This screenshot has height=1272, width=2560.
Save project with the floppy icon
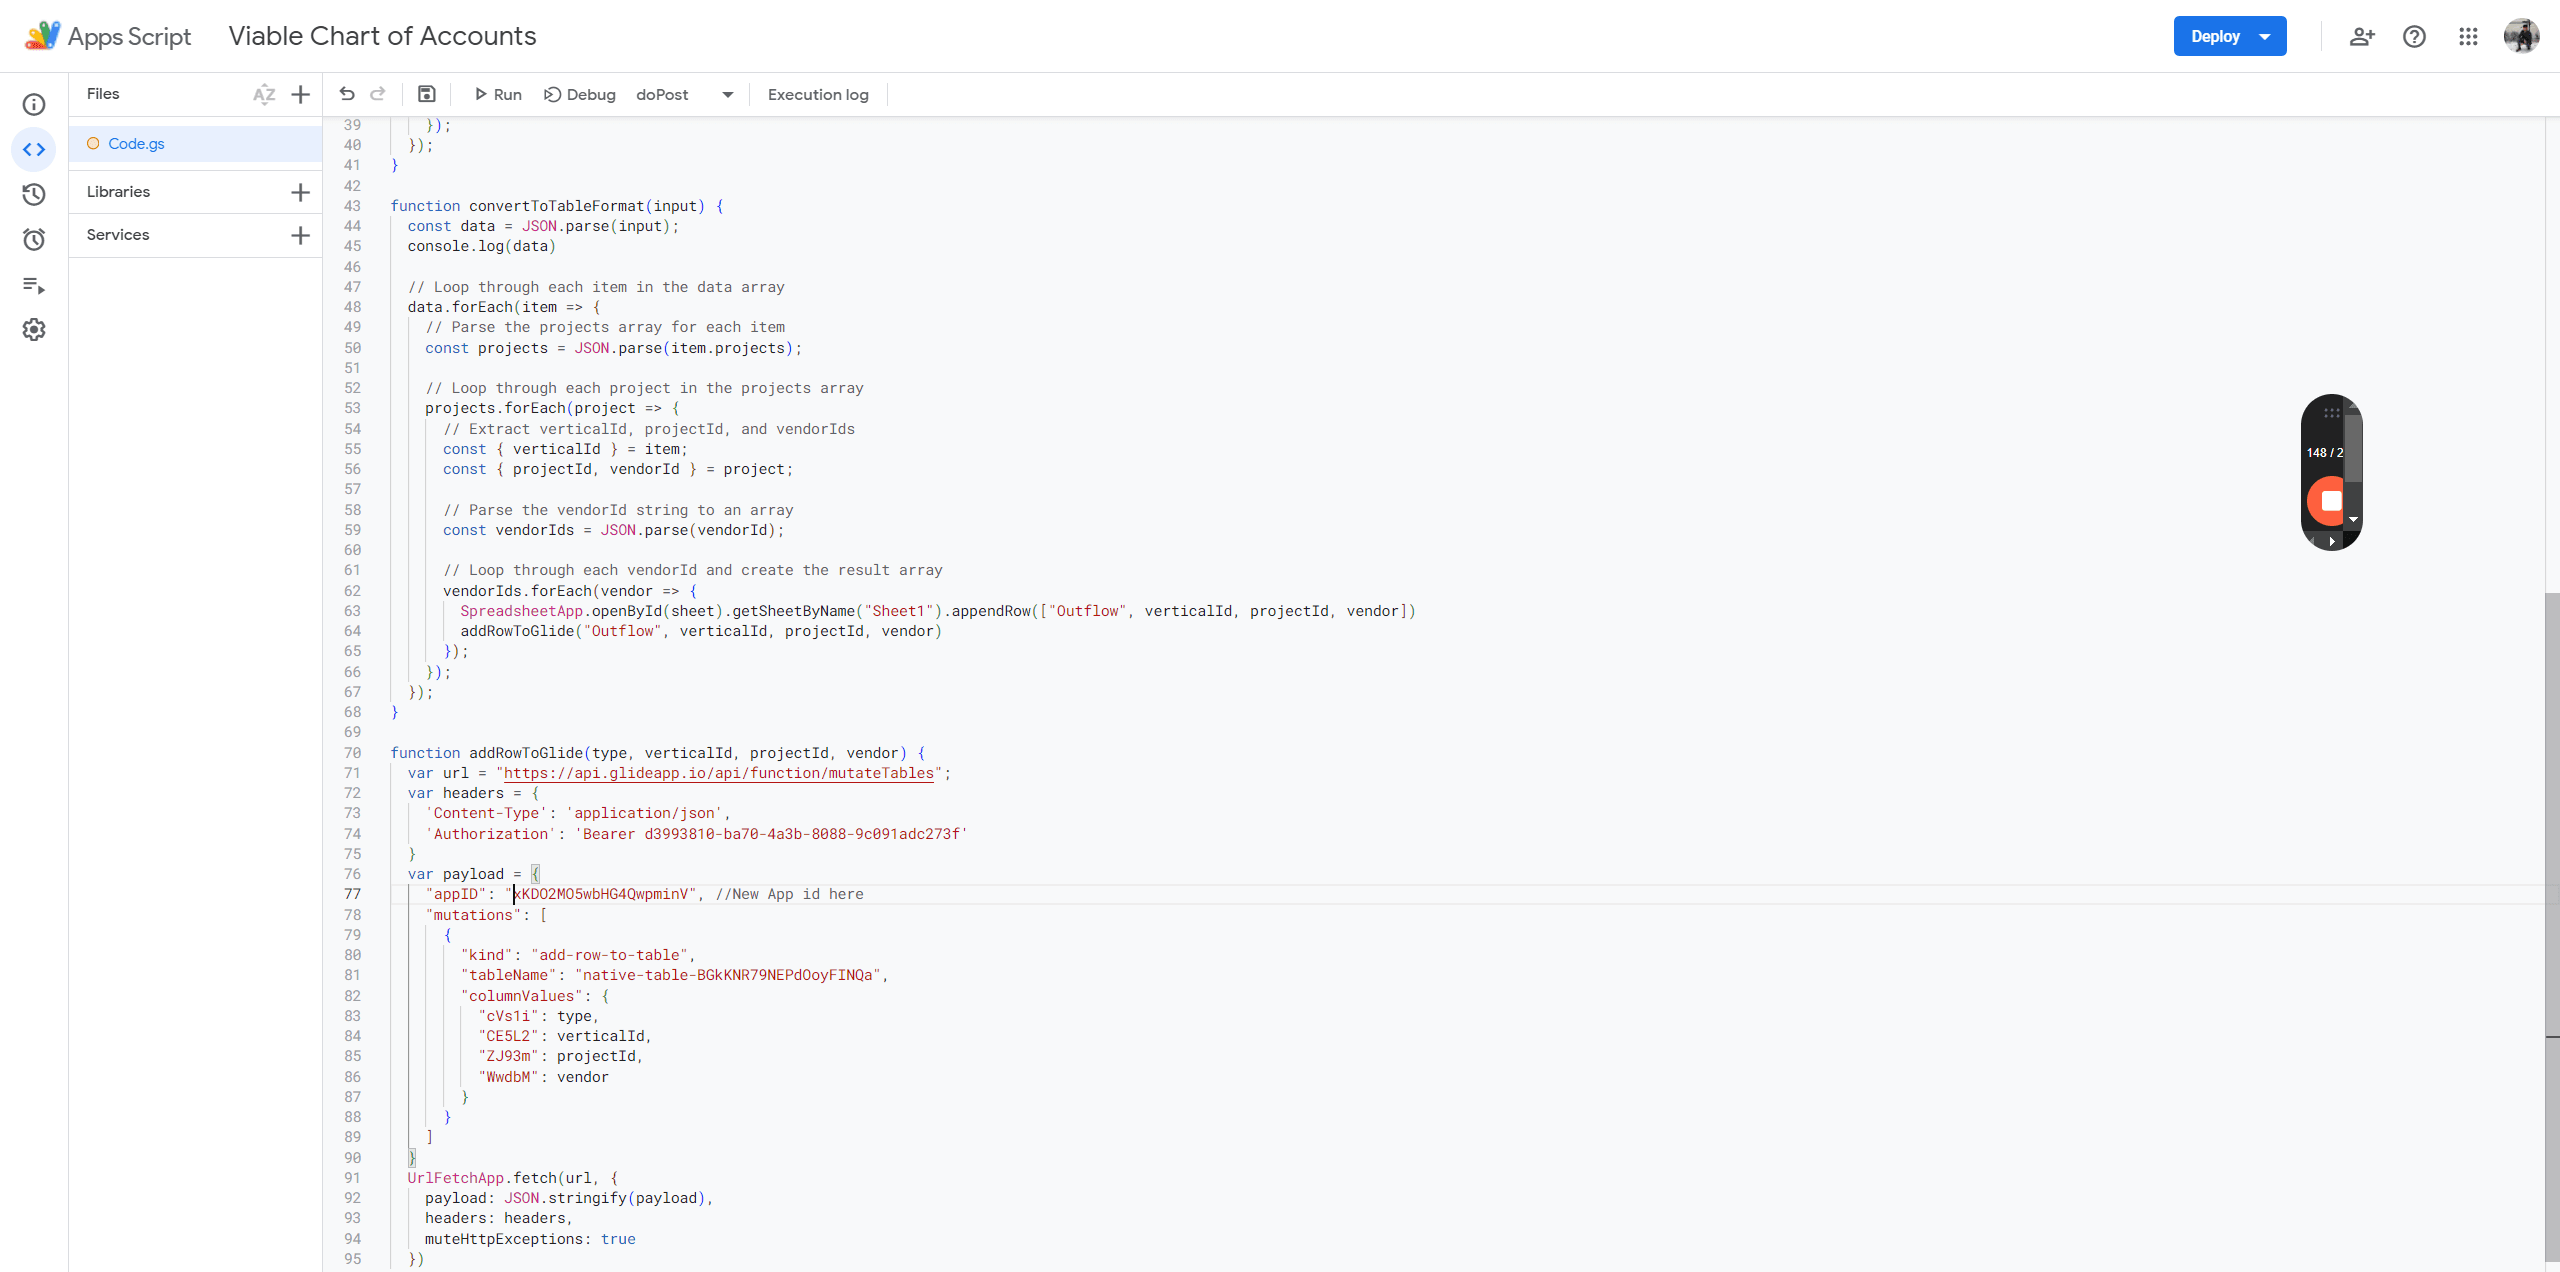pos(427,94)
